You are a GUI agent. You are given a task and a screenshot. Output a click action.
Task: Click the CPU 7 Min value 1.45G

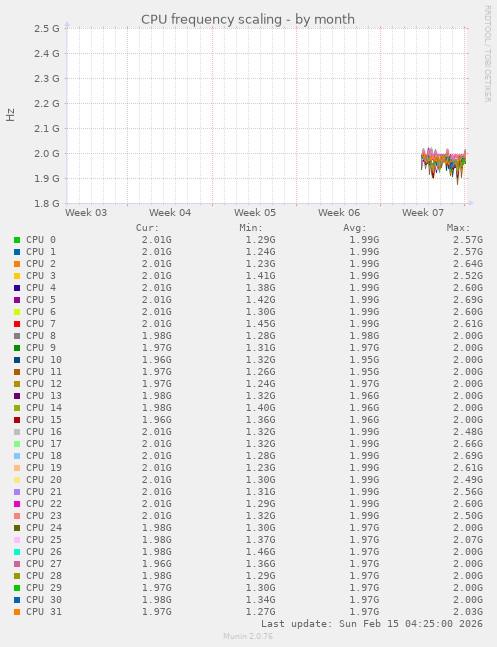pos(260,324)
